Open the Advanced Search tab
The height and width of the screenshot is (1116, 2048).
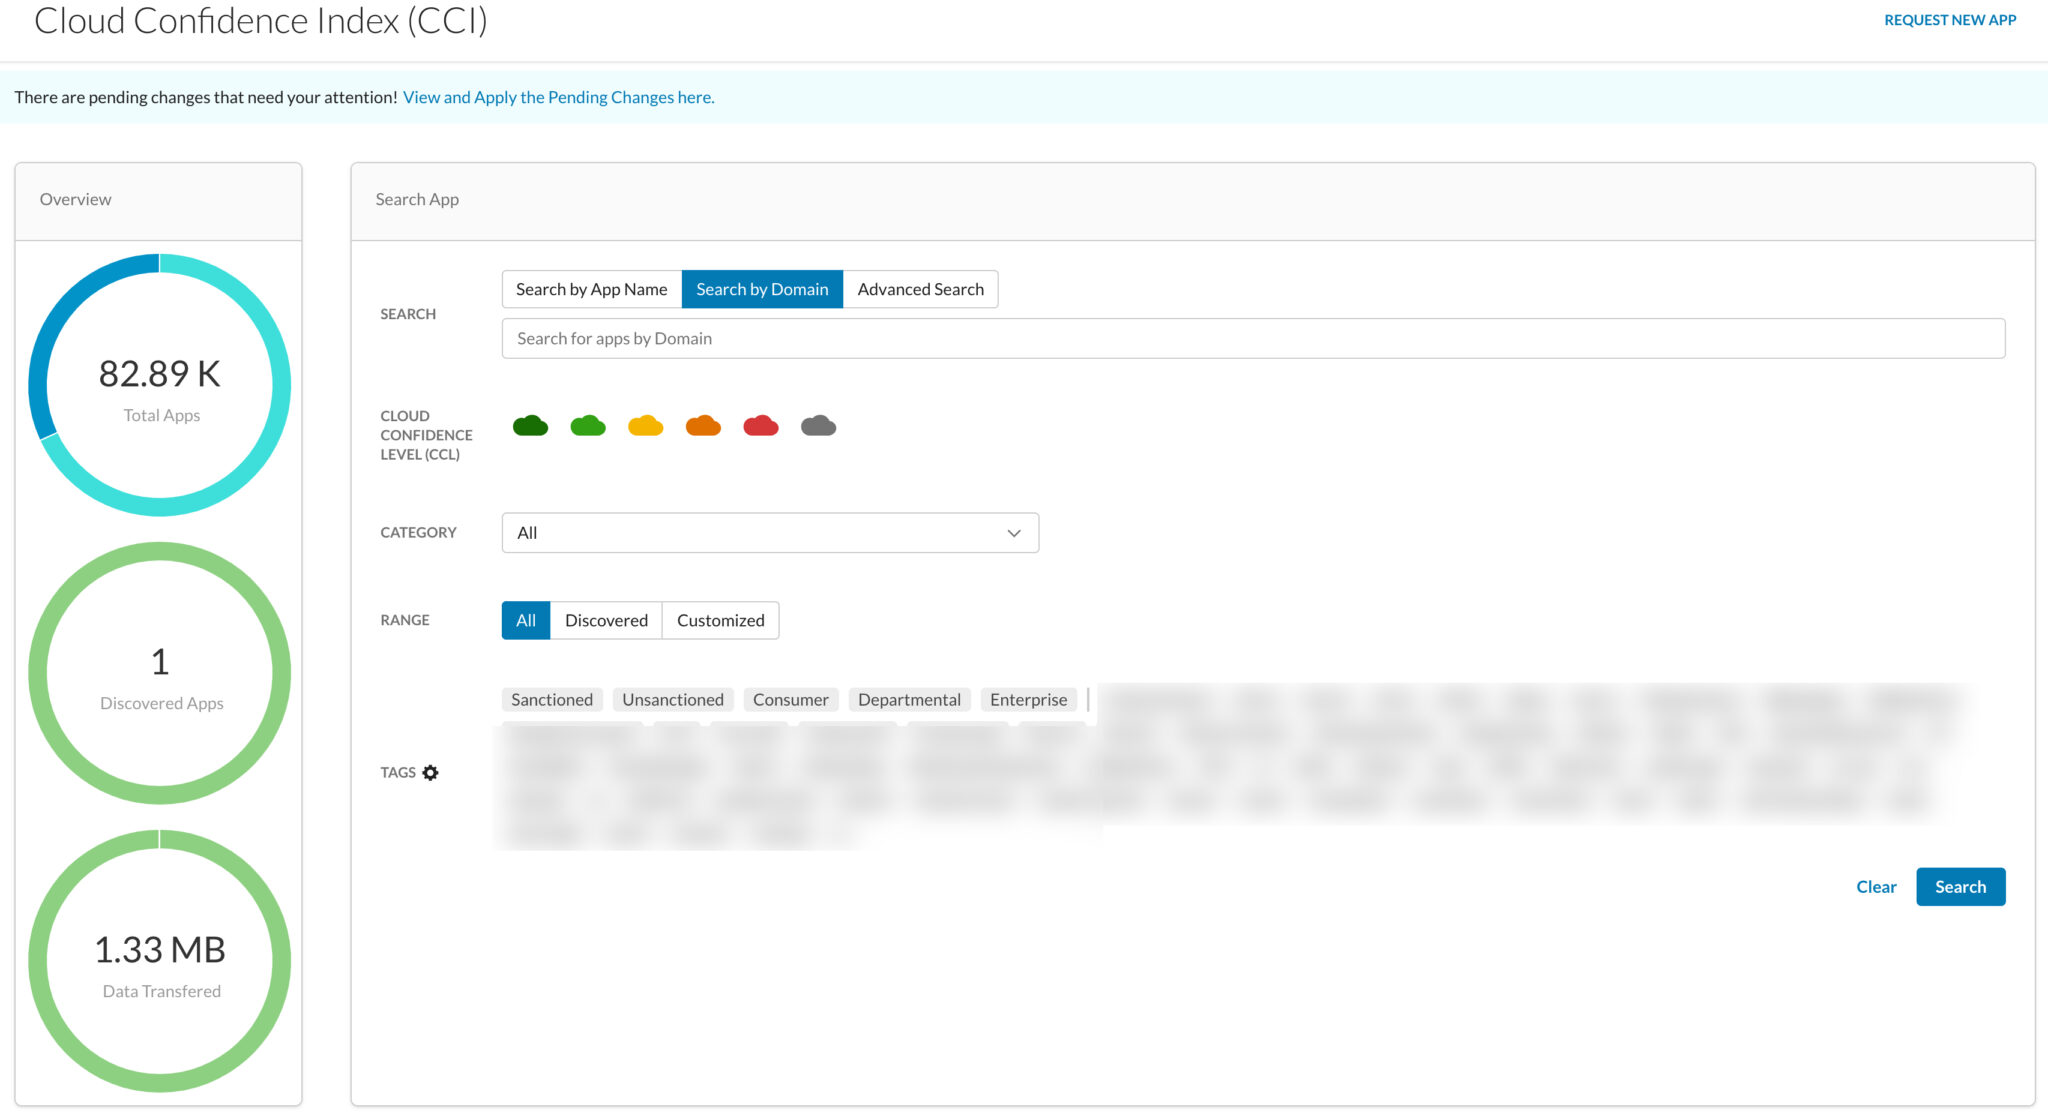(x=920, y=289)
